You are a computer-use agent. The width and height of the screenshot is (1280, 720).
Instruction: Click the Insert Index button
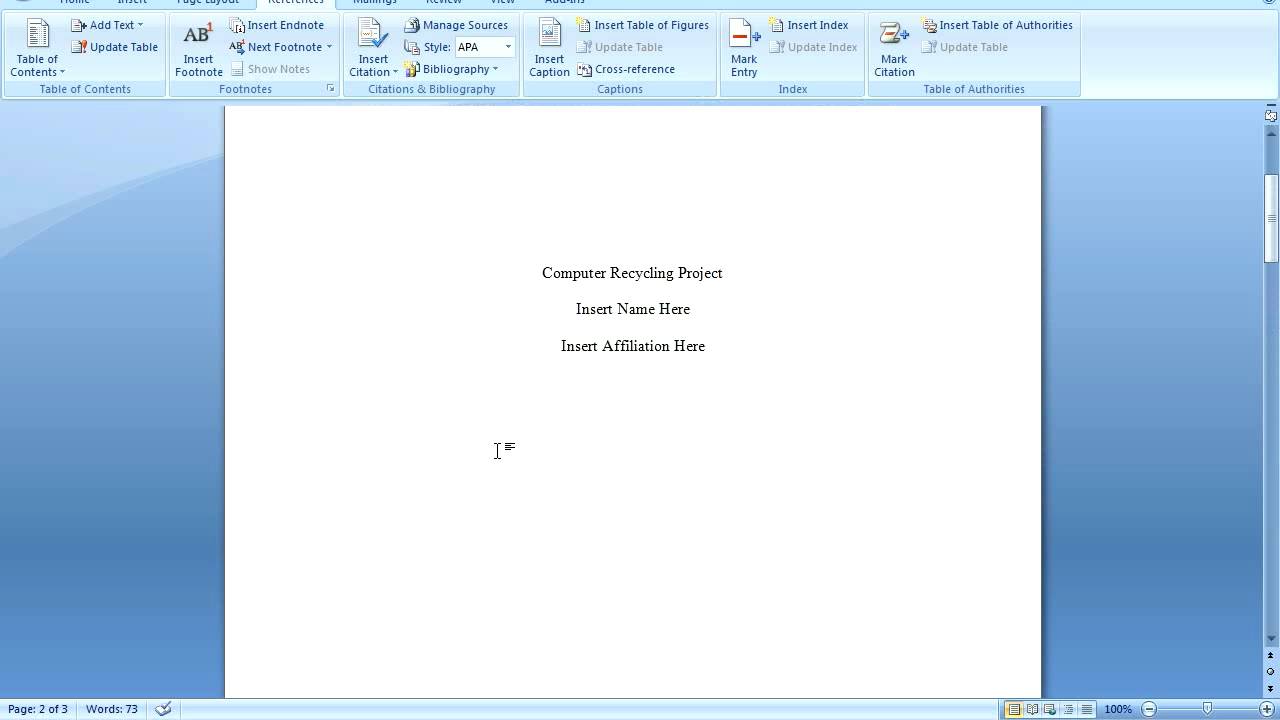[x=808, y=25]
